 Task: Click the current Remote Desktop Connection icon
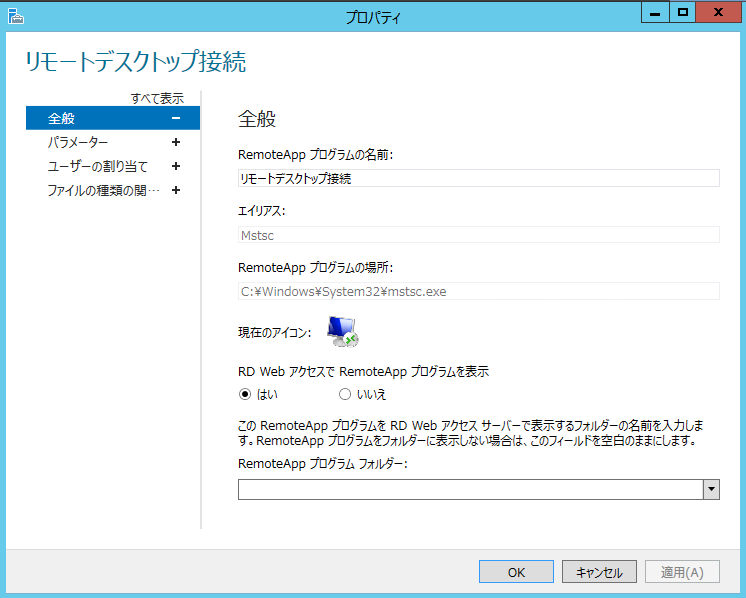[x=343, y=332]
